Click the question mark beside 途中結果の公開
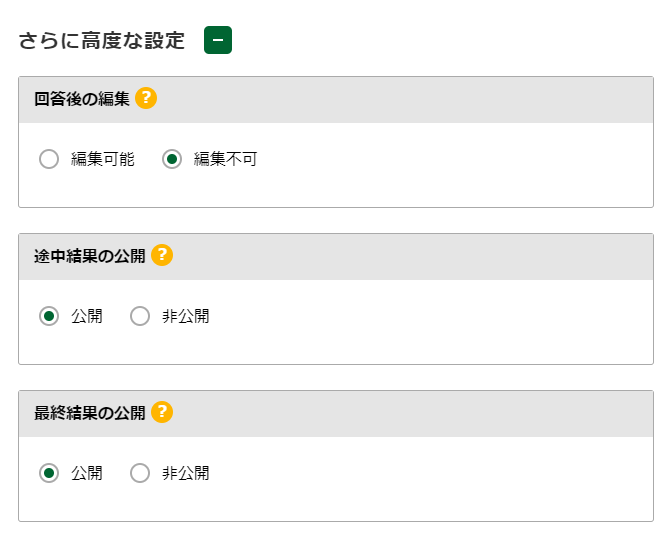The image size is (670, 546). [162, 255]
